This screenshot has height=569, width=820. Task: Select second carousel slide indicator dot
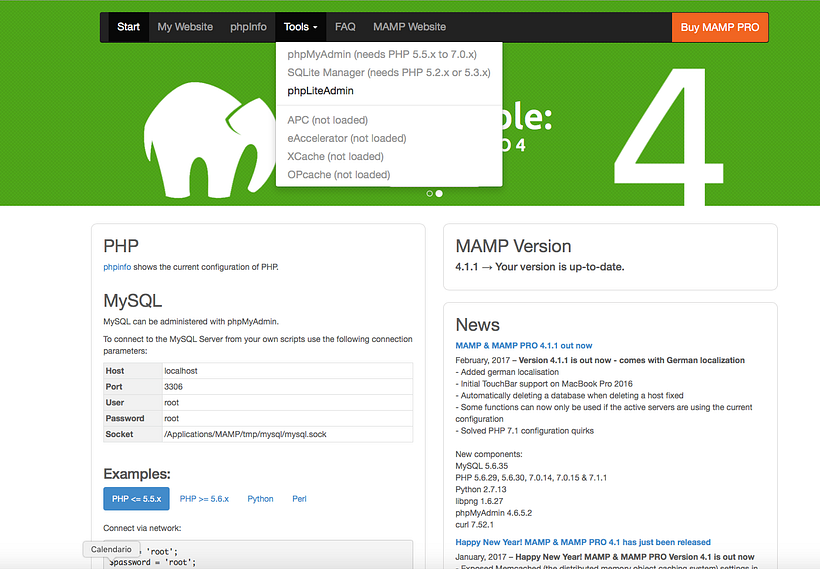coord(439,194)
